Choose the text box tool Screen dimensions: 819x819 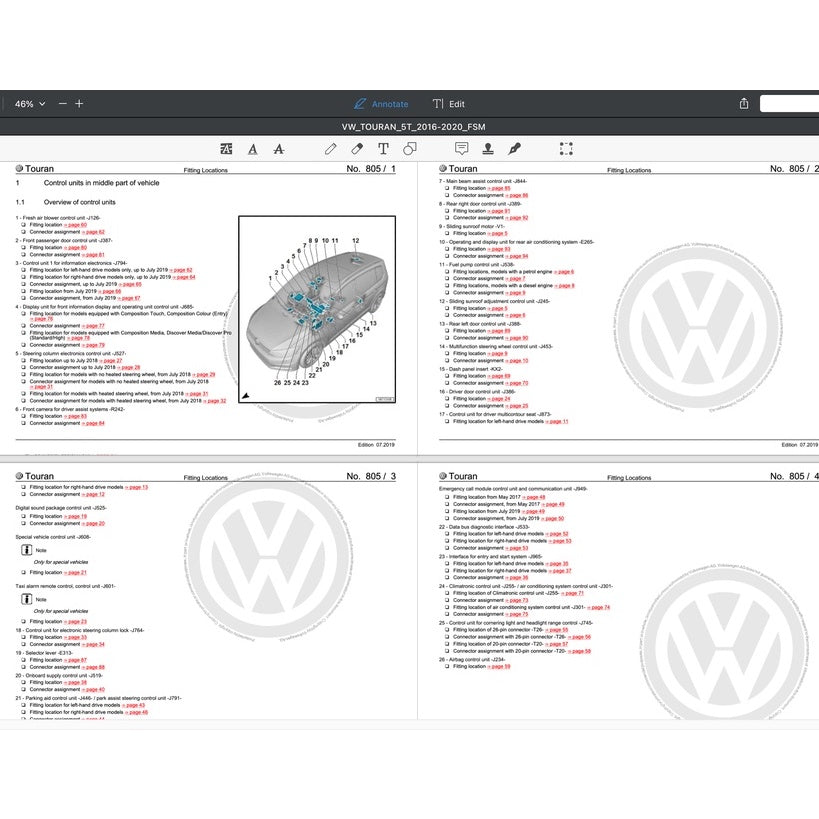pyautogui.click(x=383, y=148)
